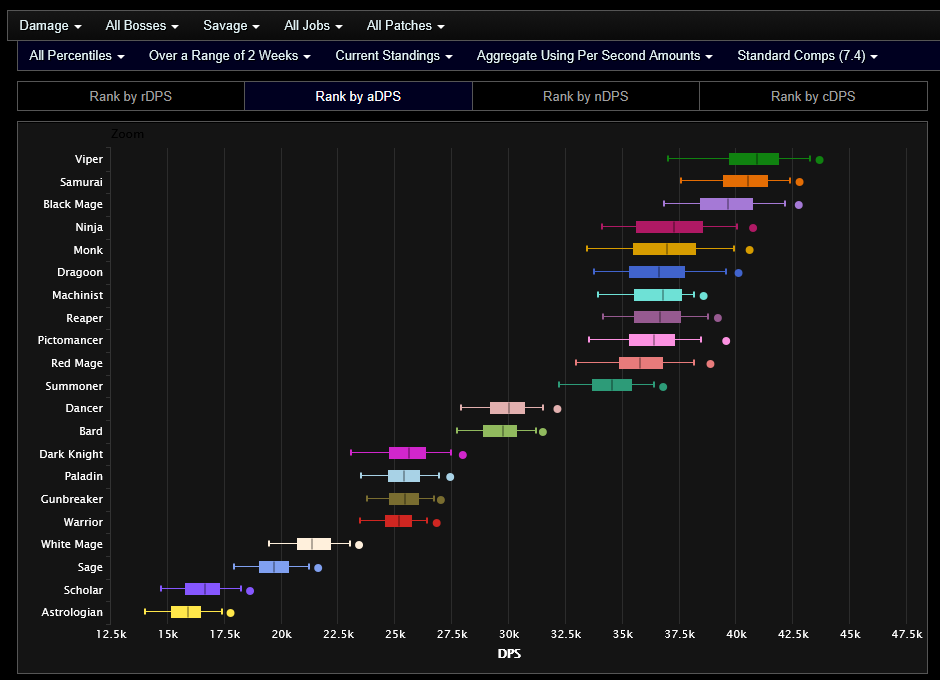Image resolution: width=940 pixels, height=680 pixels.
Task: Click the Scholar job label
Action: pos(83,590)
